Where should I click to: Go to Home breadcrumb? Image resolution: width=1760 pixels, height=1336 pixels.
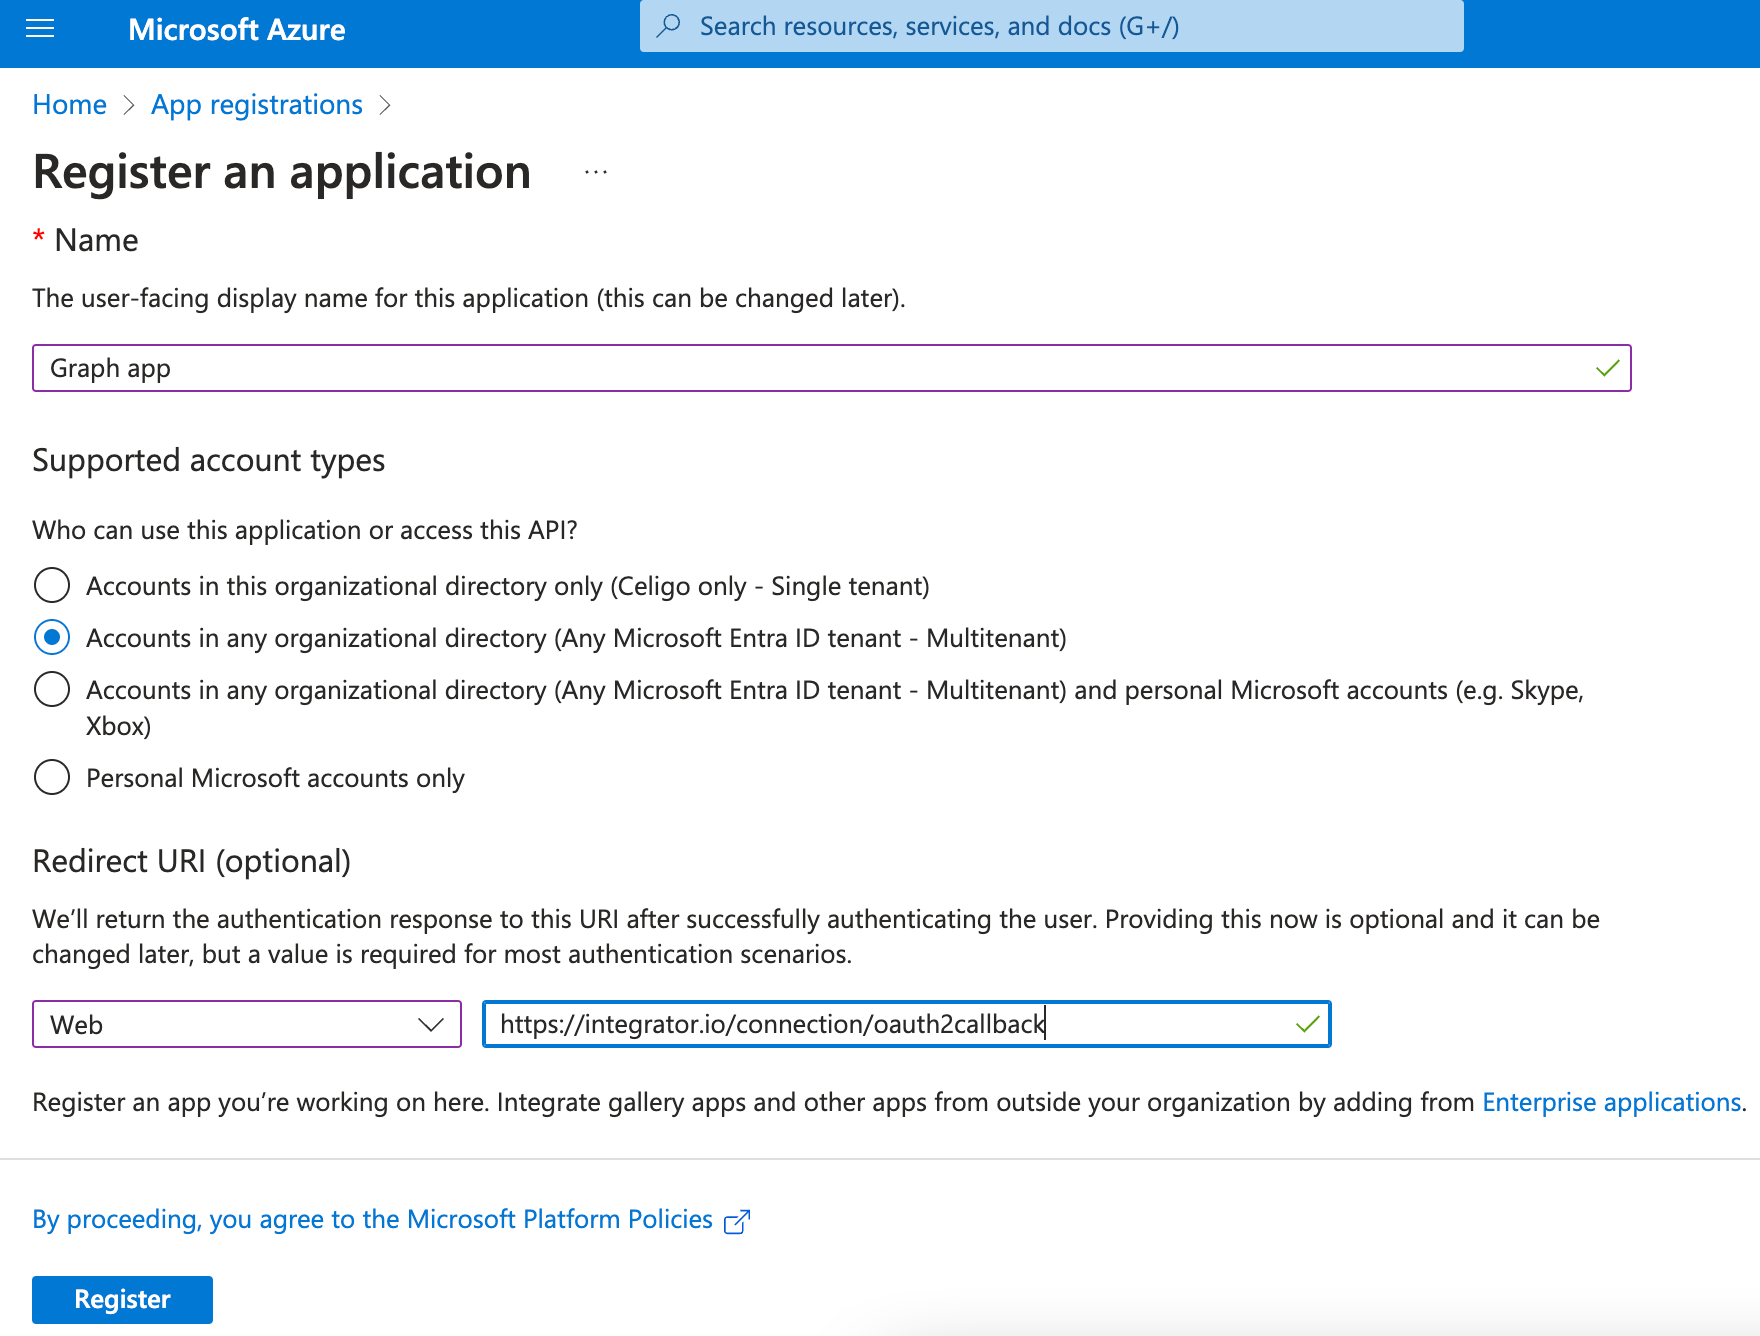(x=69, y=105)
